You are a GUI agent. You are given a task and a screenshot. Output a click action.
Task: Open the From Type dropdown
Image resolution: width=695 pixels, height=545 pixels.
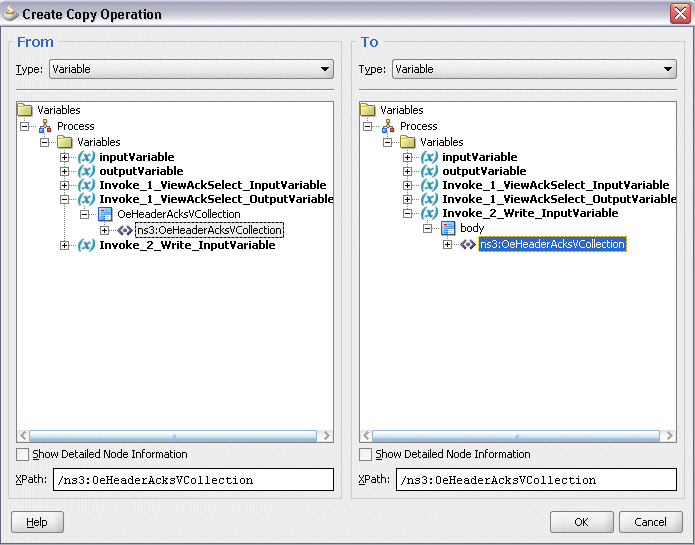[191, 69]
